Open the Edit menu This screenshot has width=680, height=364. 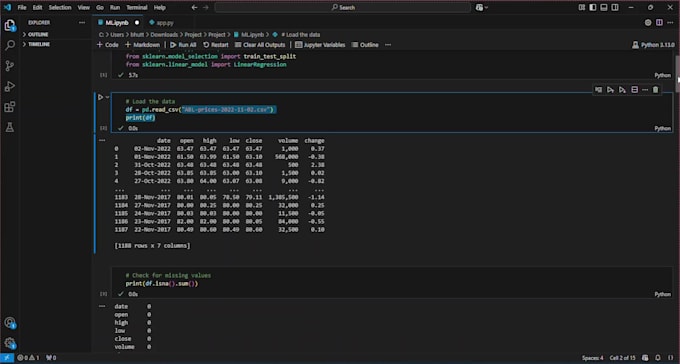(37, 7)
